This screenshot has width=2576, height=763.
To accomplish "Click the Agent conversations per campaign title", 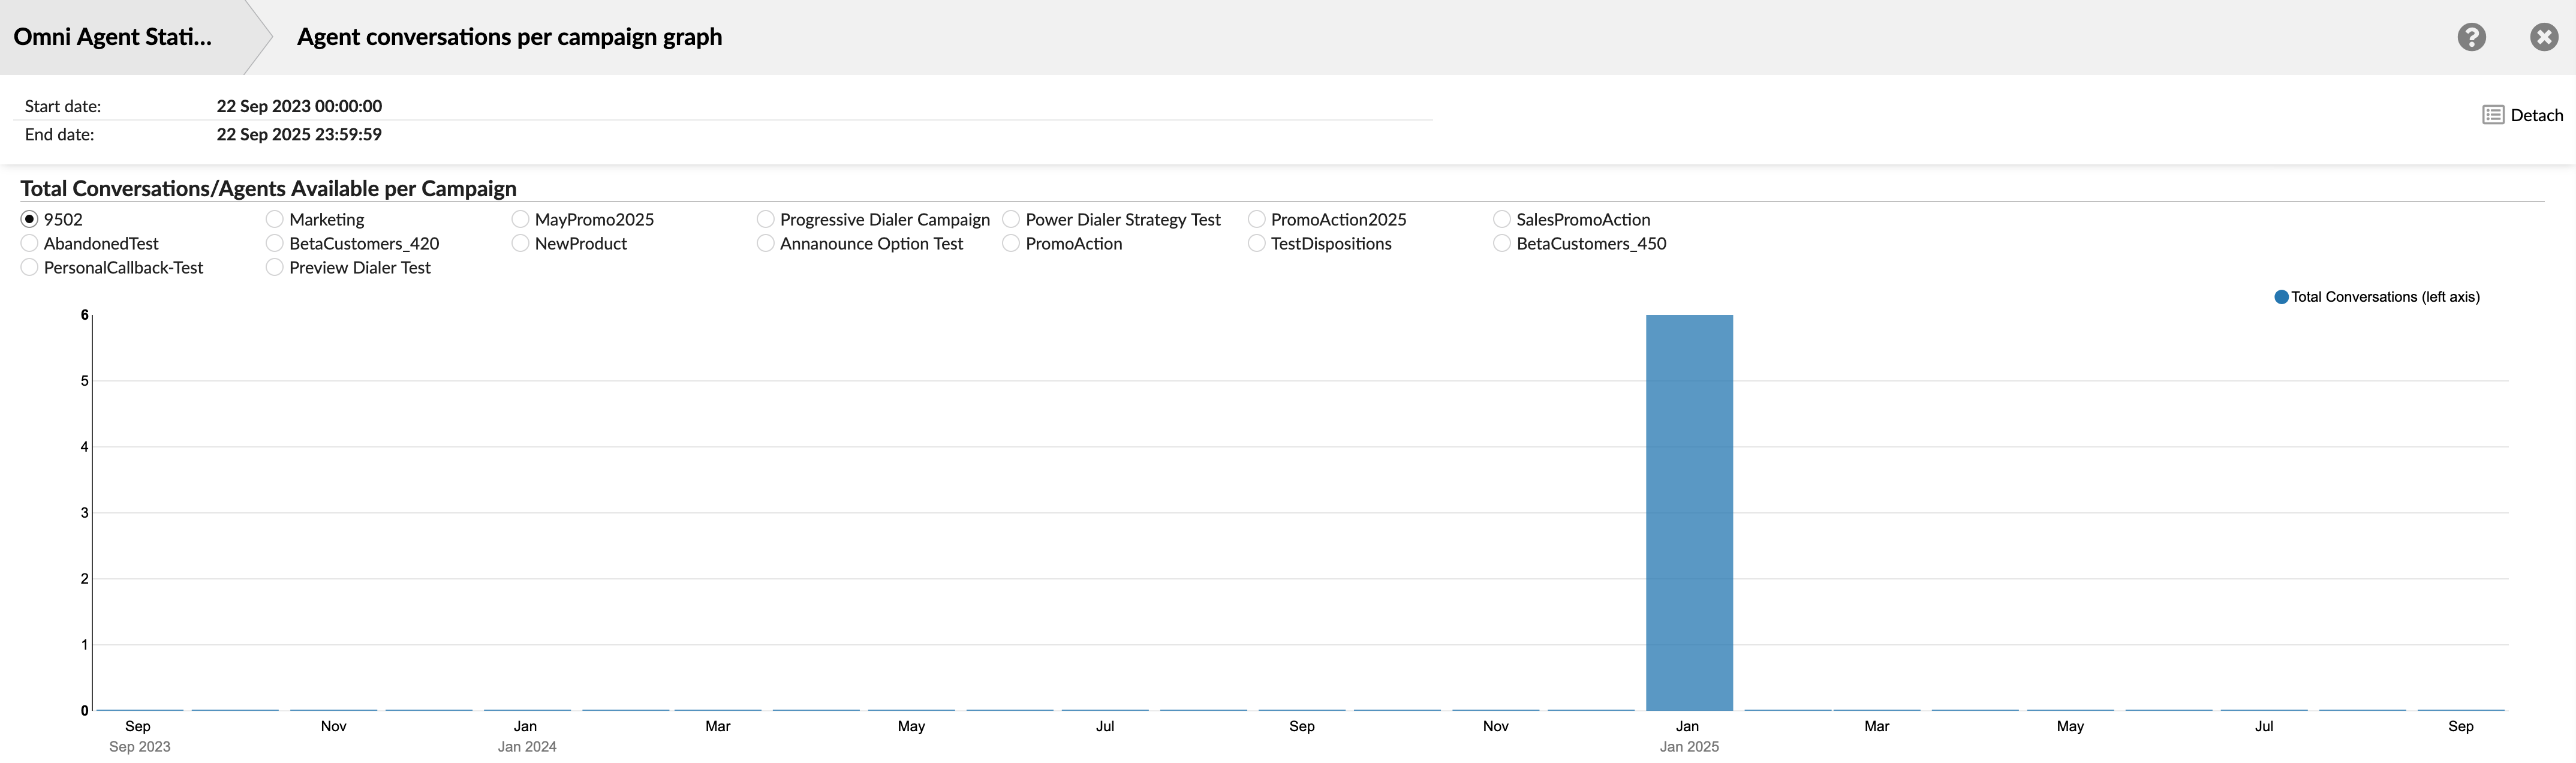I will (509, 37).
